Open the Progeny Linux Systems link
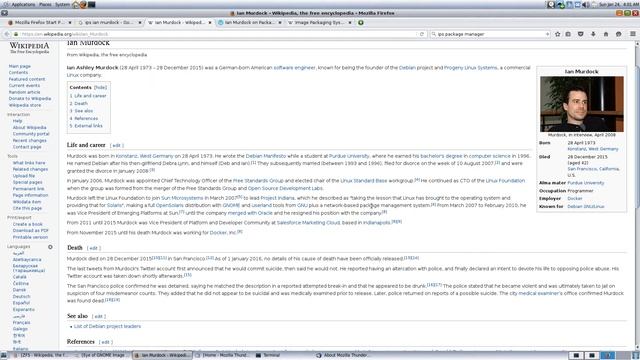Image resolution: width=640 pixels, height=360 pixels. (x=471, y=68)
